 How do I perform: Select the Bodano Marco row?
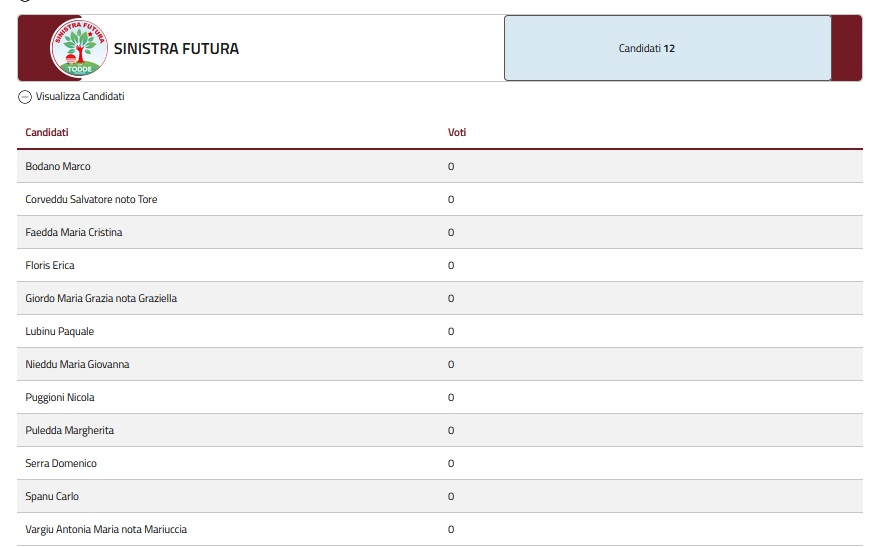(x=440, y=166)
